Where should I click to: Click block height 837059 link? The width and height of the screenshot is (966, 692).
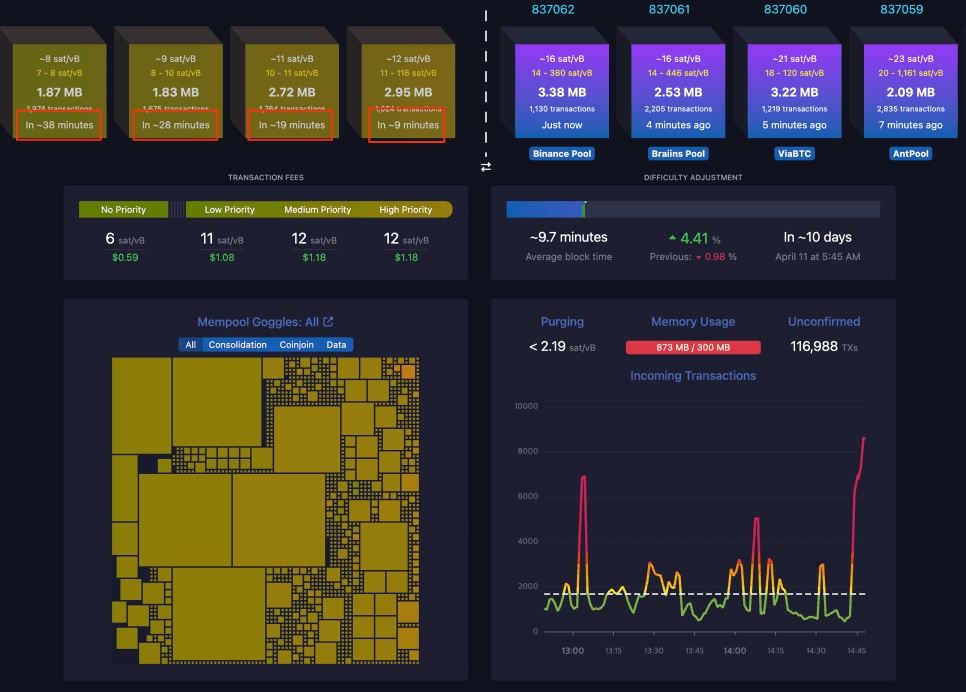coord(901,9)
